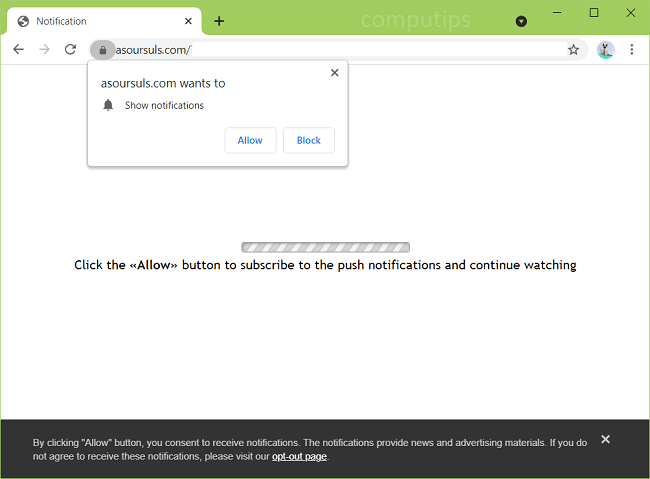Open the opt-out page link
Image resolution: width=650 pixels, height=479 pixels.
click(299, 456)
